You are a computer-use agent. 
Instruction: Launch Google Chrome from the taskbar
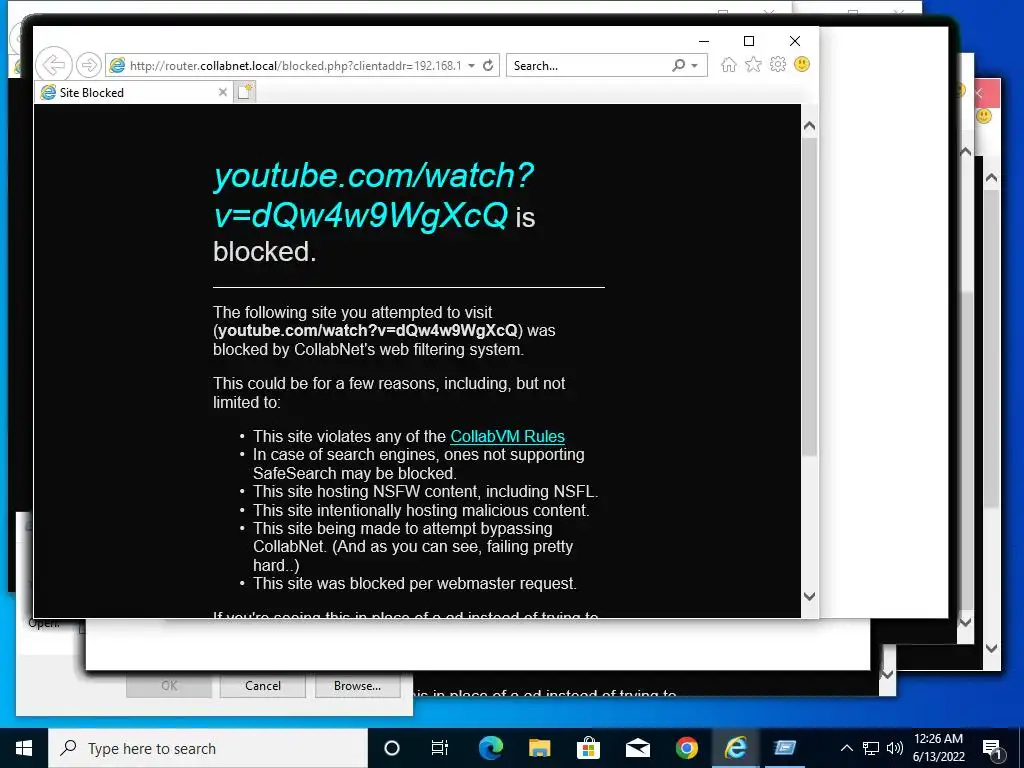coord(686,748)
